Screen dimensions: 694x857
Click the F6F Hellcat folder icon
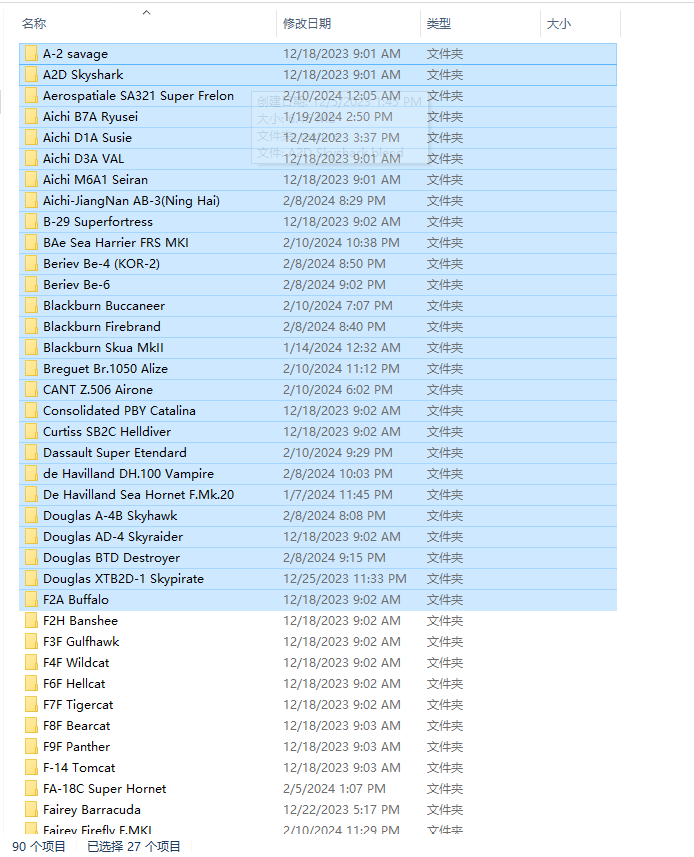pyautogui.click(x=31, y=684)
